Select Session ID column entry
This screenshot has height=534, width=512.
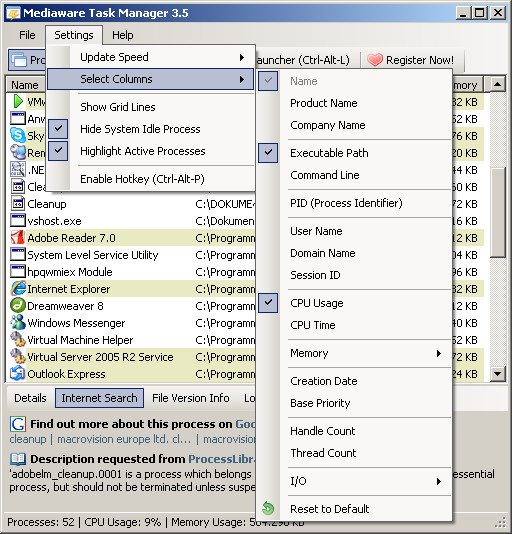coord(354,275)
